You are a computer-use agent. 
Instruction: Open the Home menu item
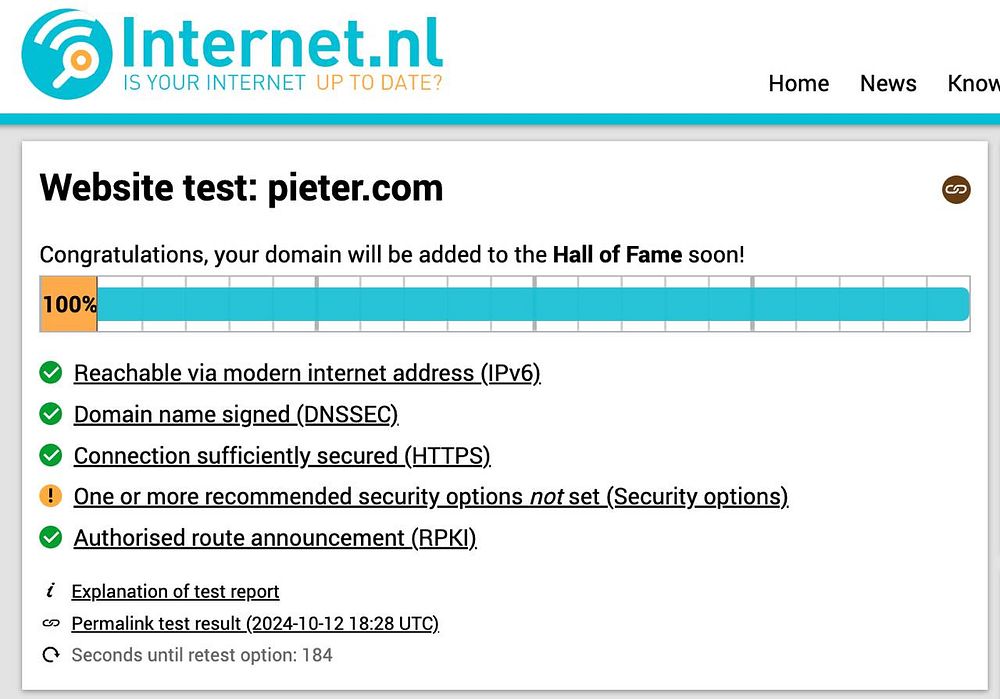pyautogui.click(x=798, y=83)
